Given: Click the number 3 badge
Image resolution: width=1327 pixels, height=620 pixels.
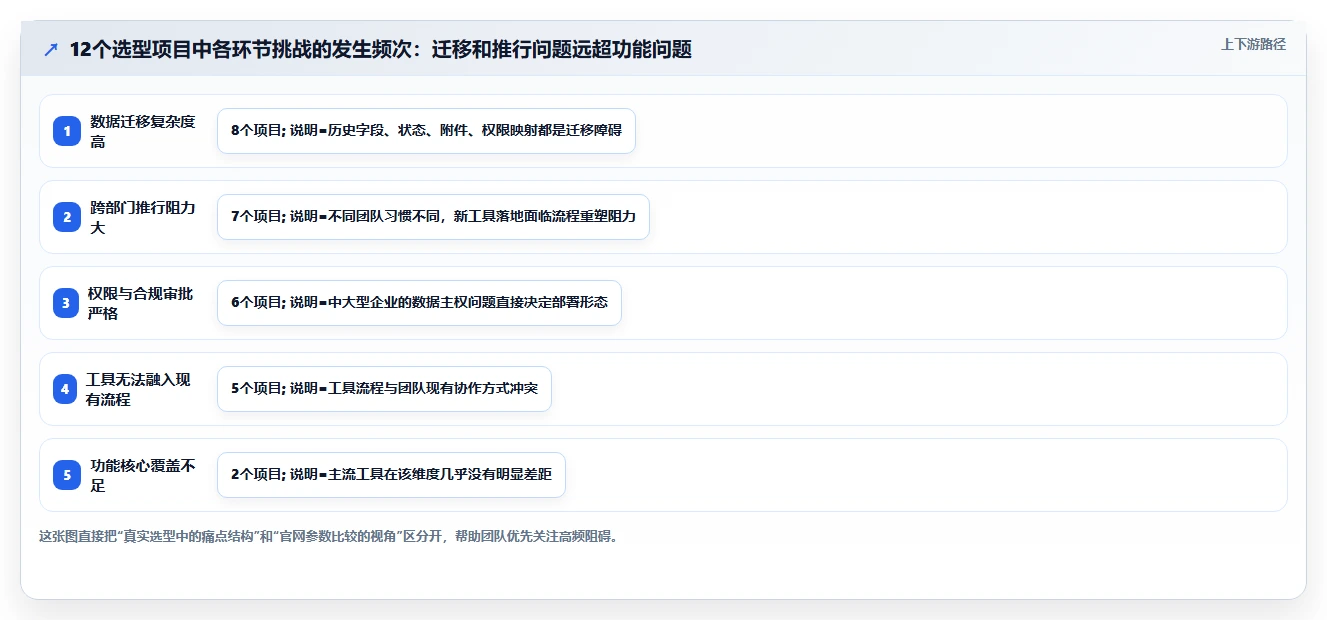Looking at the screenshot, I should pos(67,303).
